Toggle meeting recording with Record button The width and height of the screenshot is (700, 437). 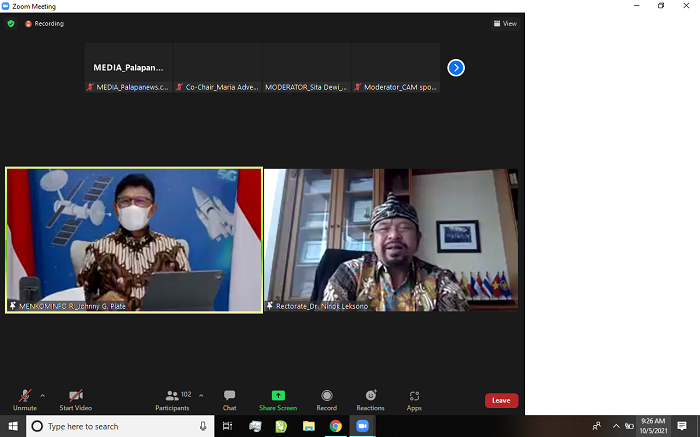click(x=326, y=399)
